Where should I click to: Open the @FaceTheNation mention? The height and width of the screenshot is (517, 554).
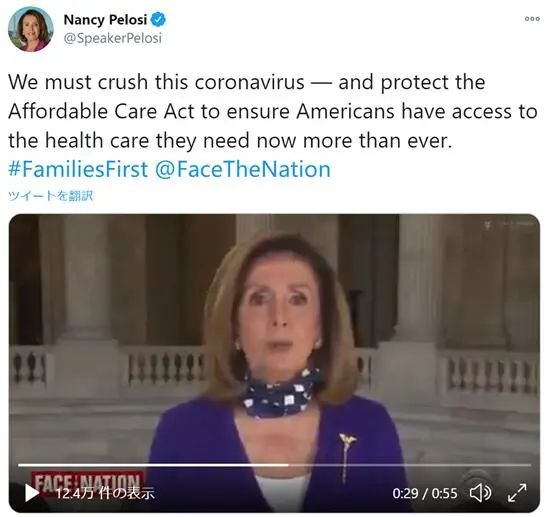243,169
